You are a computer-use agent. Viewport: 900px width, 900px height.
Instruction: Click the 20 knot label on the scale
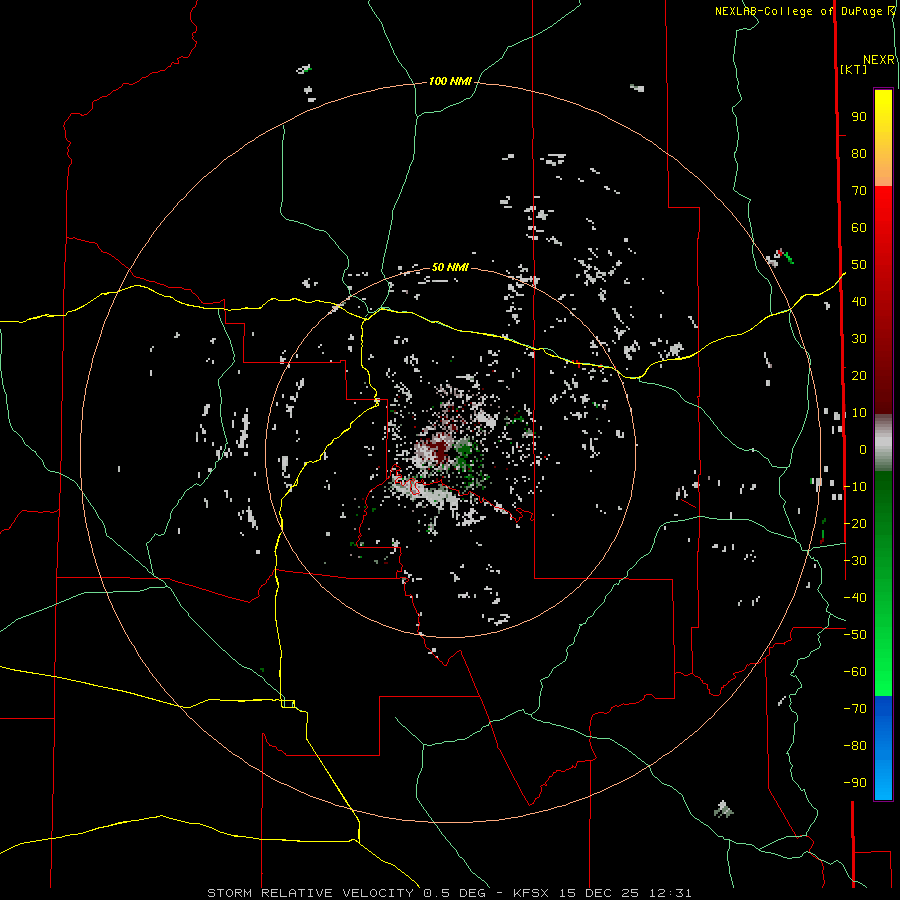pos(859,376)
